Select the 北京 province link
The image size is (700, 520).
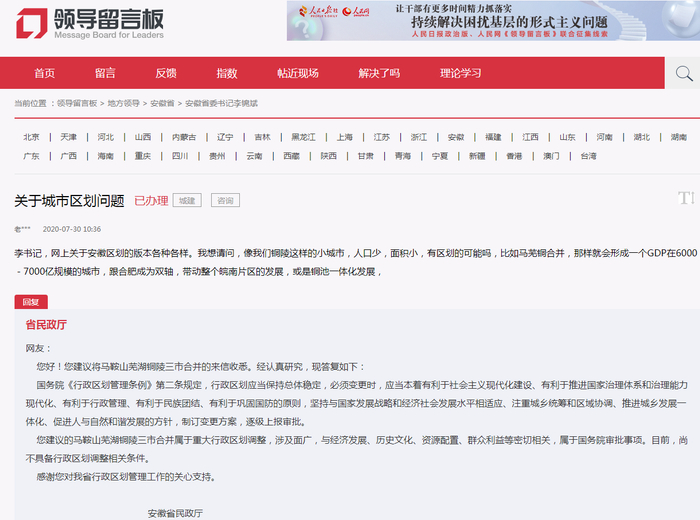point(31,137)
